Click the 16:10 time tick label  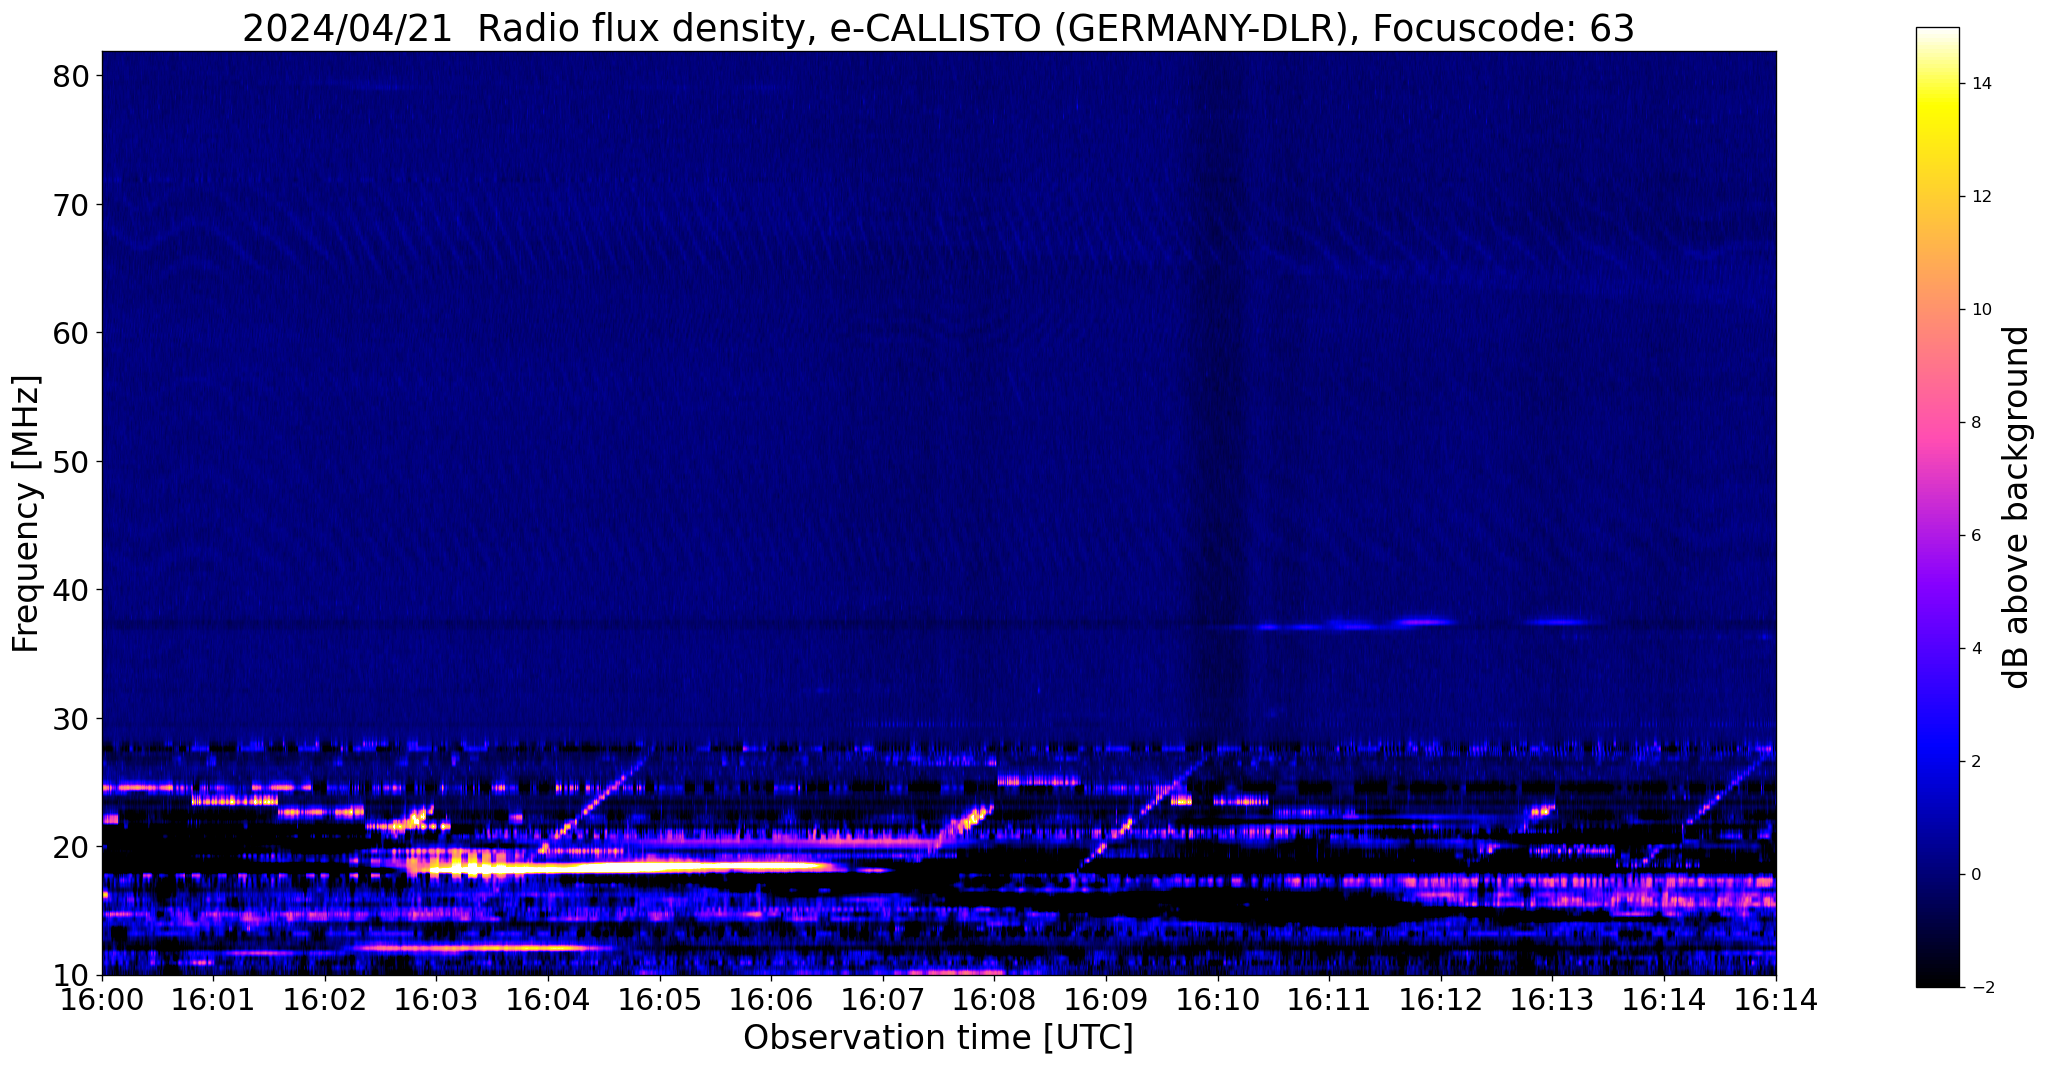click(1218, 1000)
